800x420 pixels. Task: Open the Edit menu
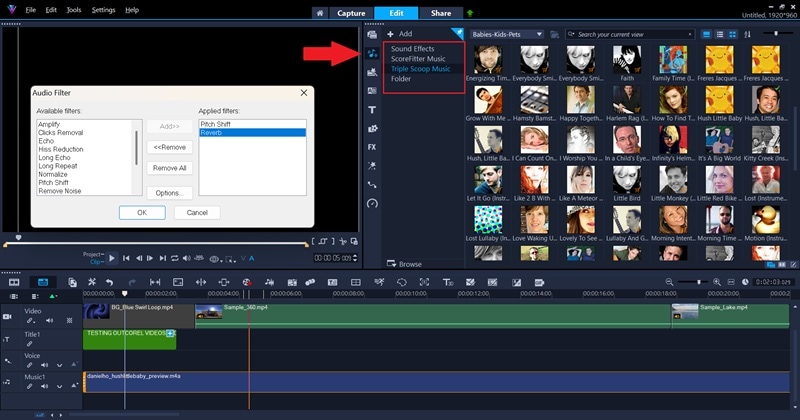pyautogui.click(x=51, y=10)
